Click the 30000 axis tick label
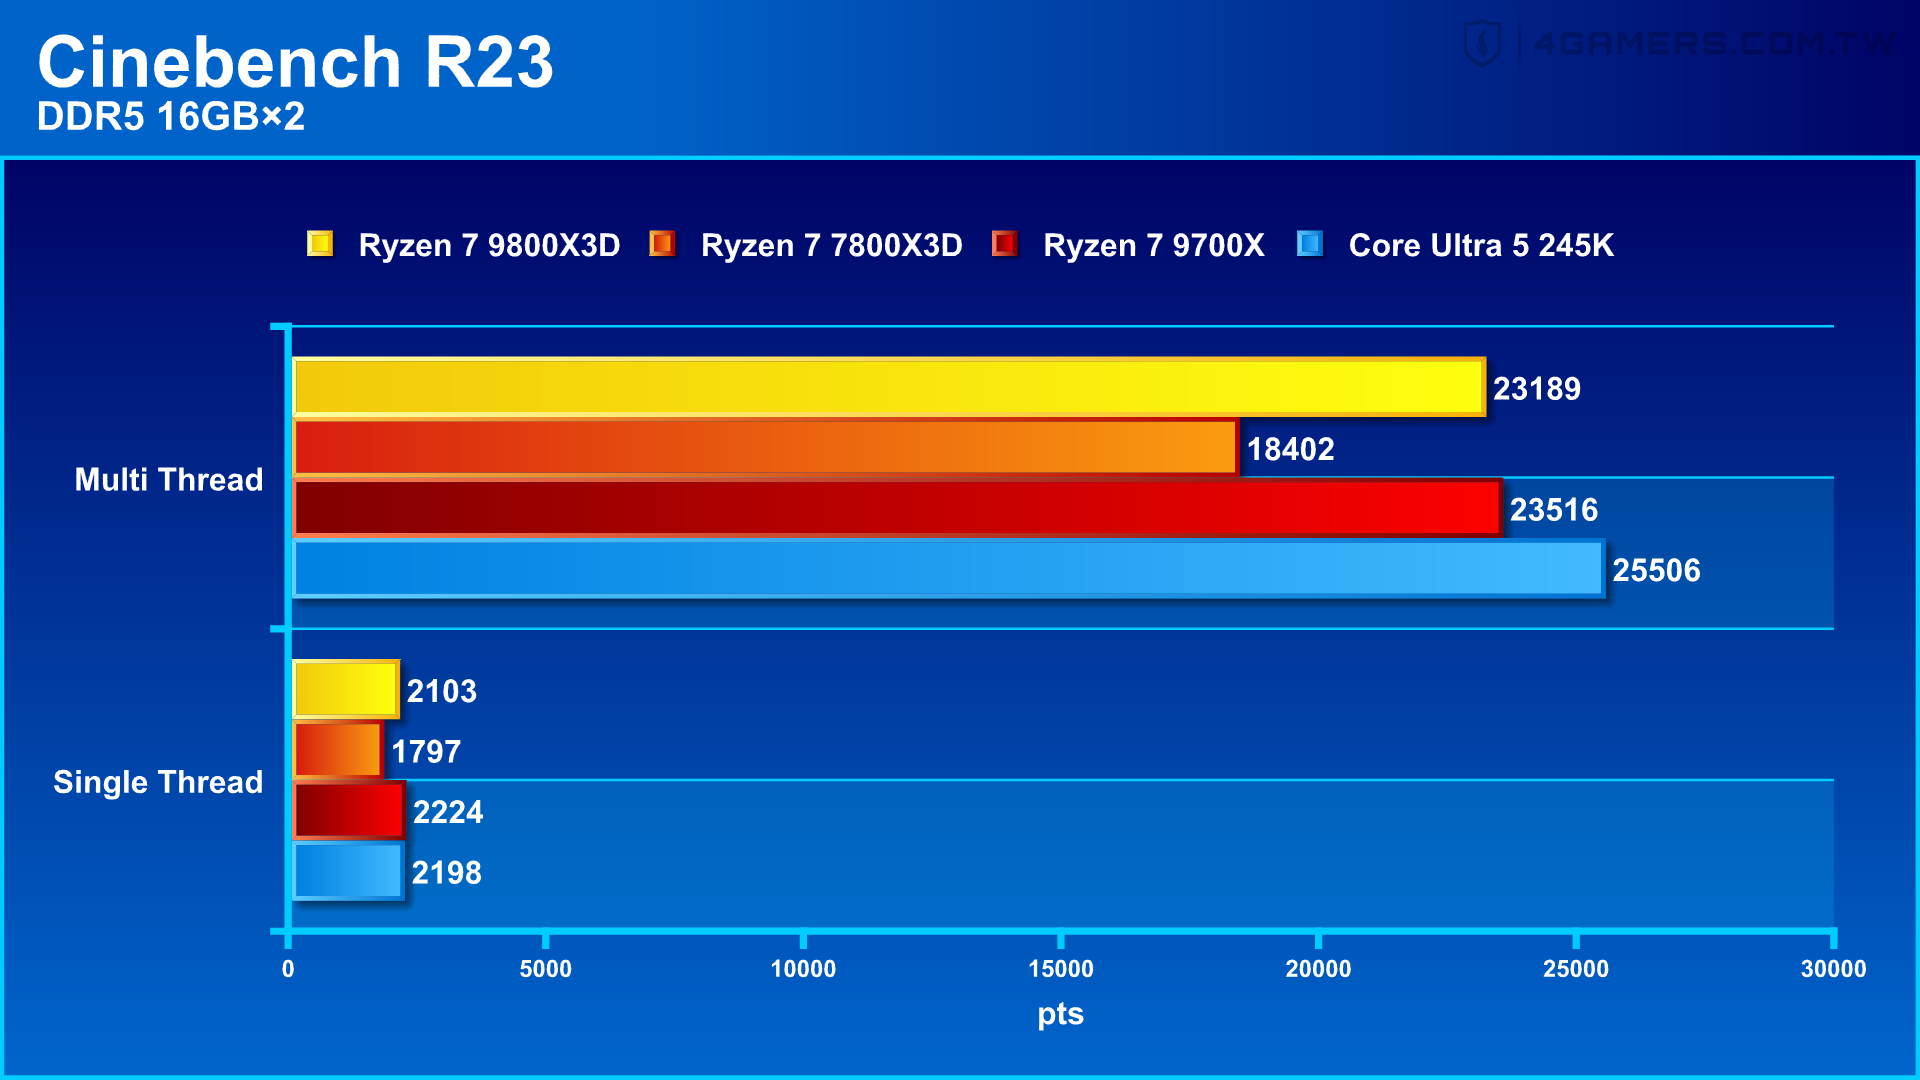The width and height of the screenshot is (1920, 1080). [x=1834, y=969]
